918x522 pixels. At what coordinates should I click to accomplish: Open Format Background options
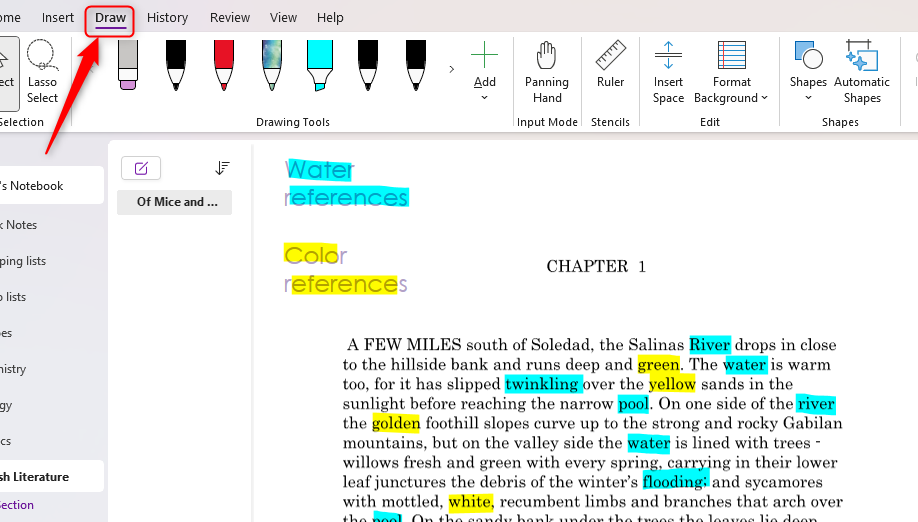(731, 73)
